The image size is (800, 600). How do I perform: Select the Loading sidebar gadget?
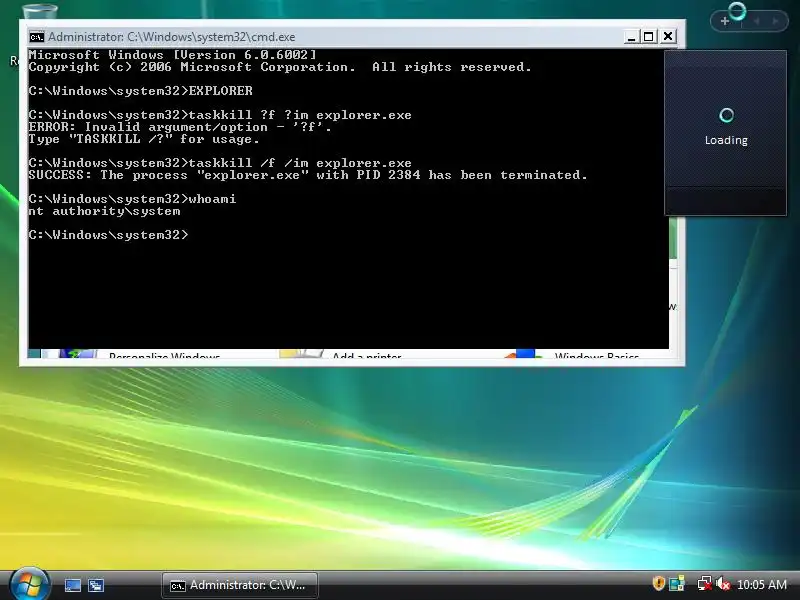726,133
